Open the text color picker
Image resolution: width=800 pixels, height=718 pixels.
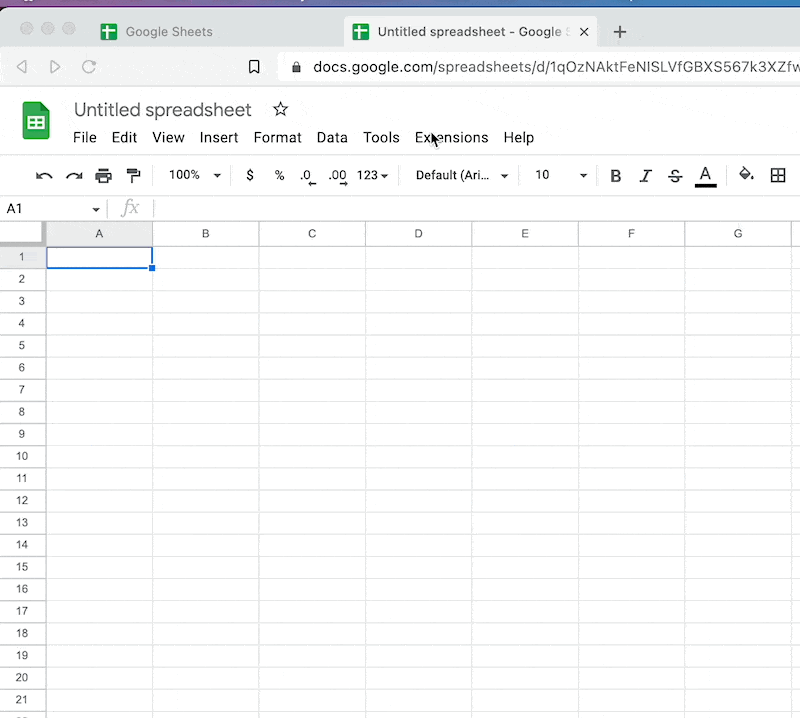click(705, 175)
